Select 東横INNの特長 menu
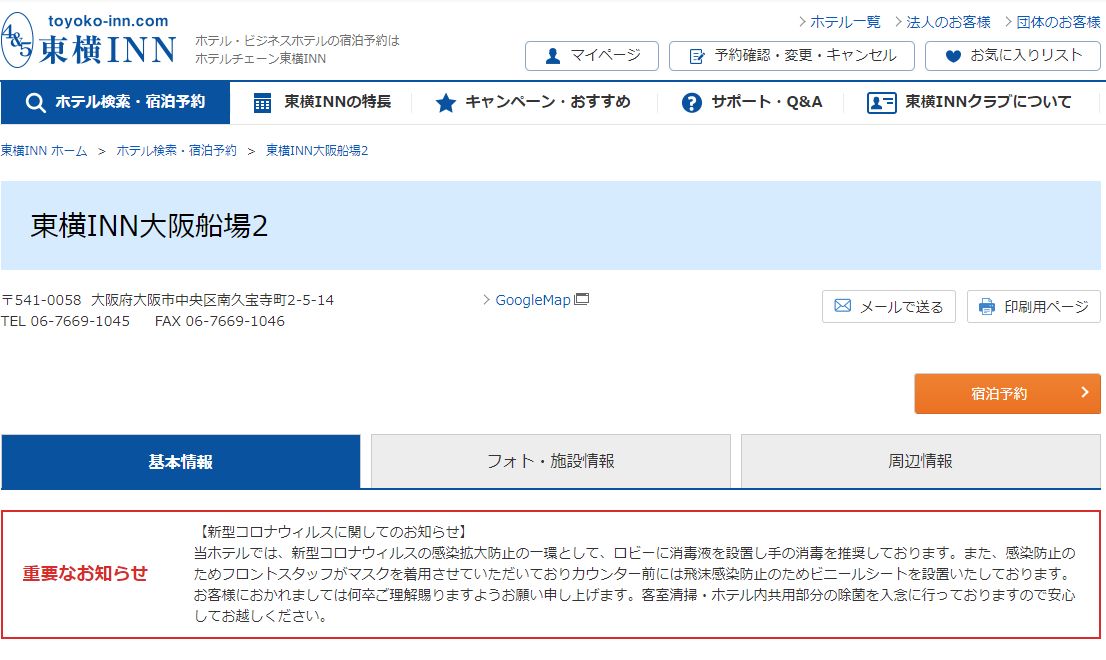This screenshot has height=660, width=1106. click(322, 103)
